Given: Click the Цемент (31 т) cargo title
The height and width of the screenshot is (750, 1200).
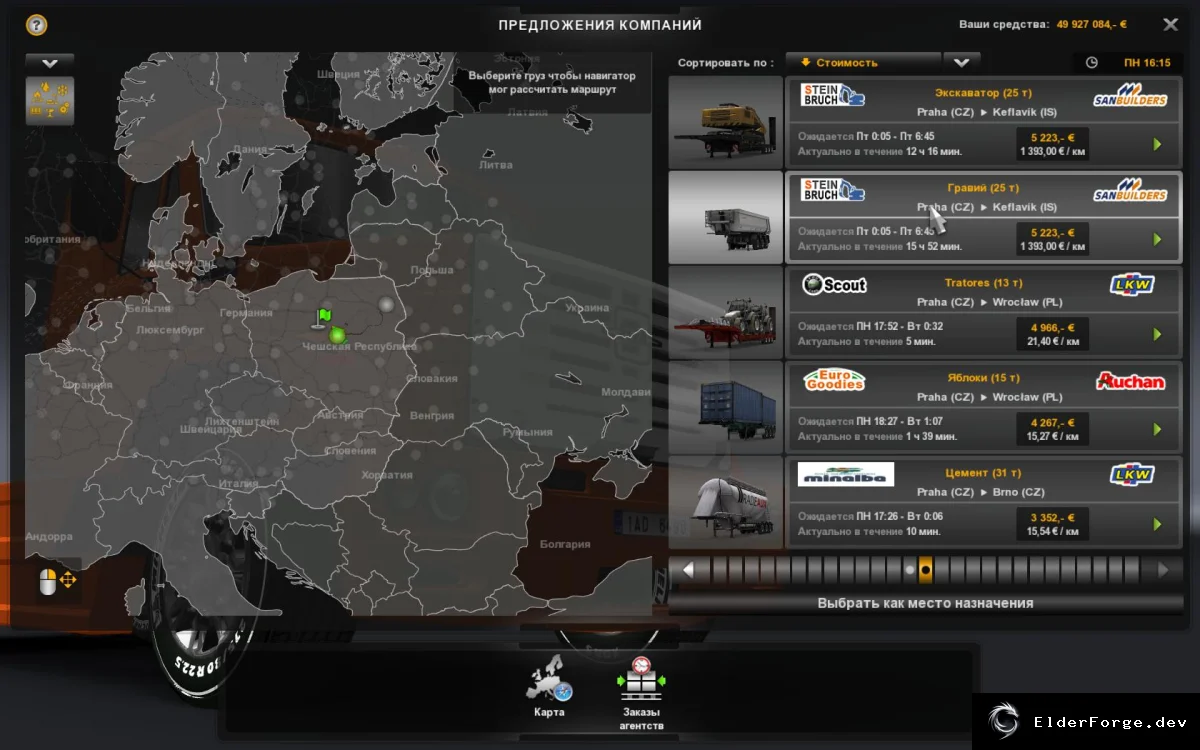Looking at the screenshot, I should point(983,473).
